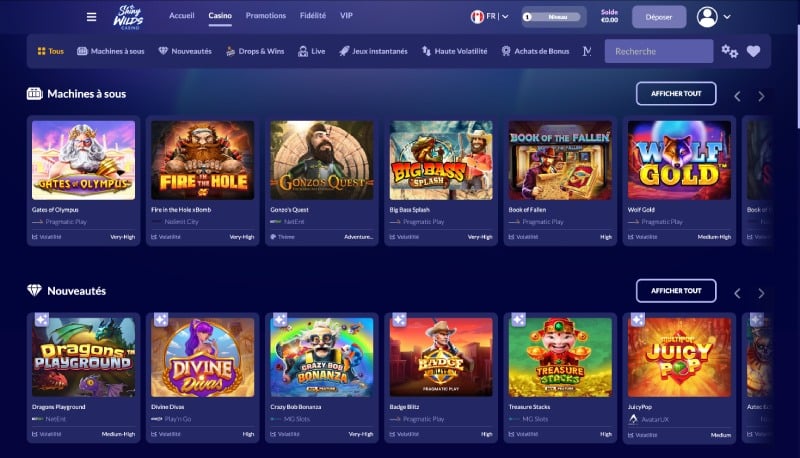Open the Crazy Bob Bonanza thumbnail
This screenshot has height=458, width=800.
[322, 358]
